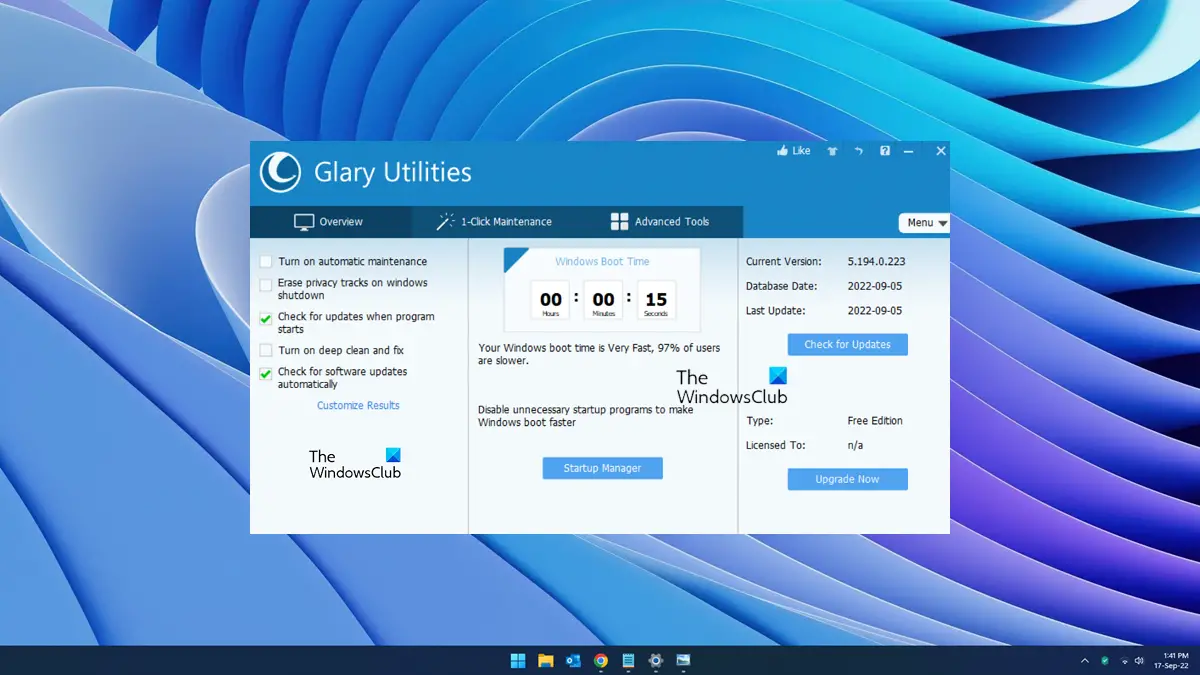Click the 00 Minutes counter box
The image size is (1200, 675).
604,301
